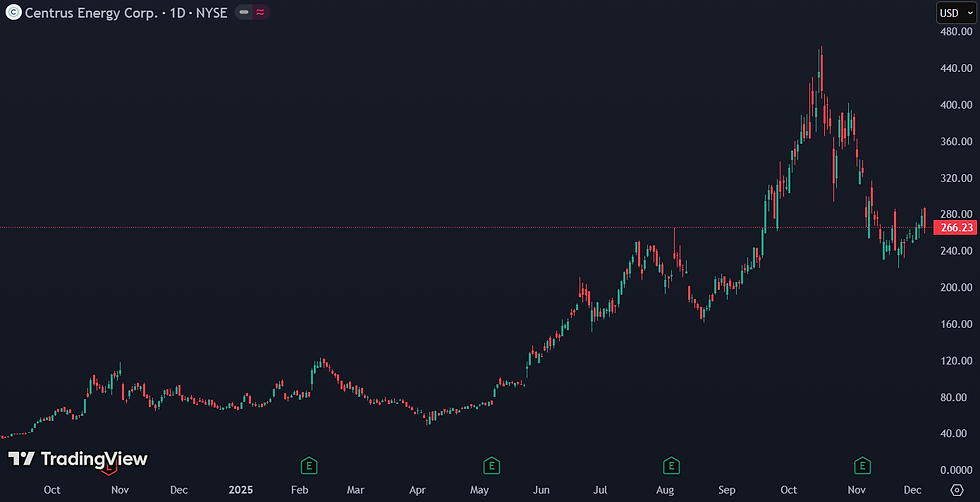This screenshot has width=980, height=502.
Task: Click the Jul label on time axis
Action: pos(601,489)
